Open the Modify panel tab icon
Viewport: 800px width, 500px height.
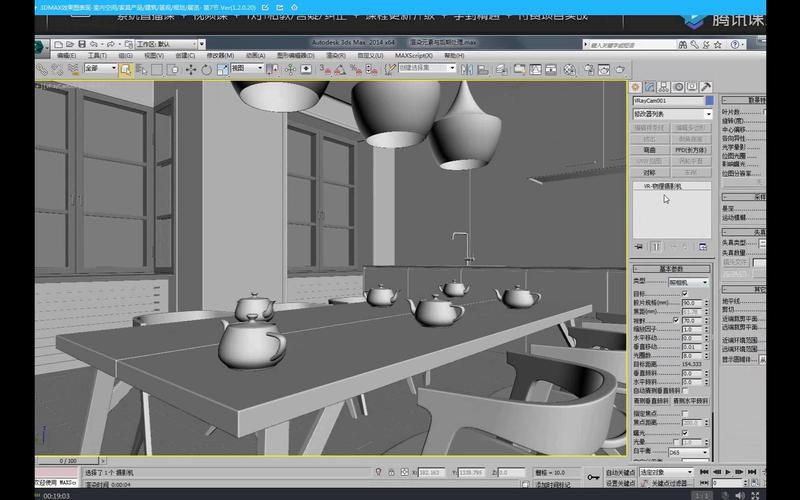point(649,87)
